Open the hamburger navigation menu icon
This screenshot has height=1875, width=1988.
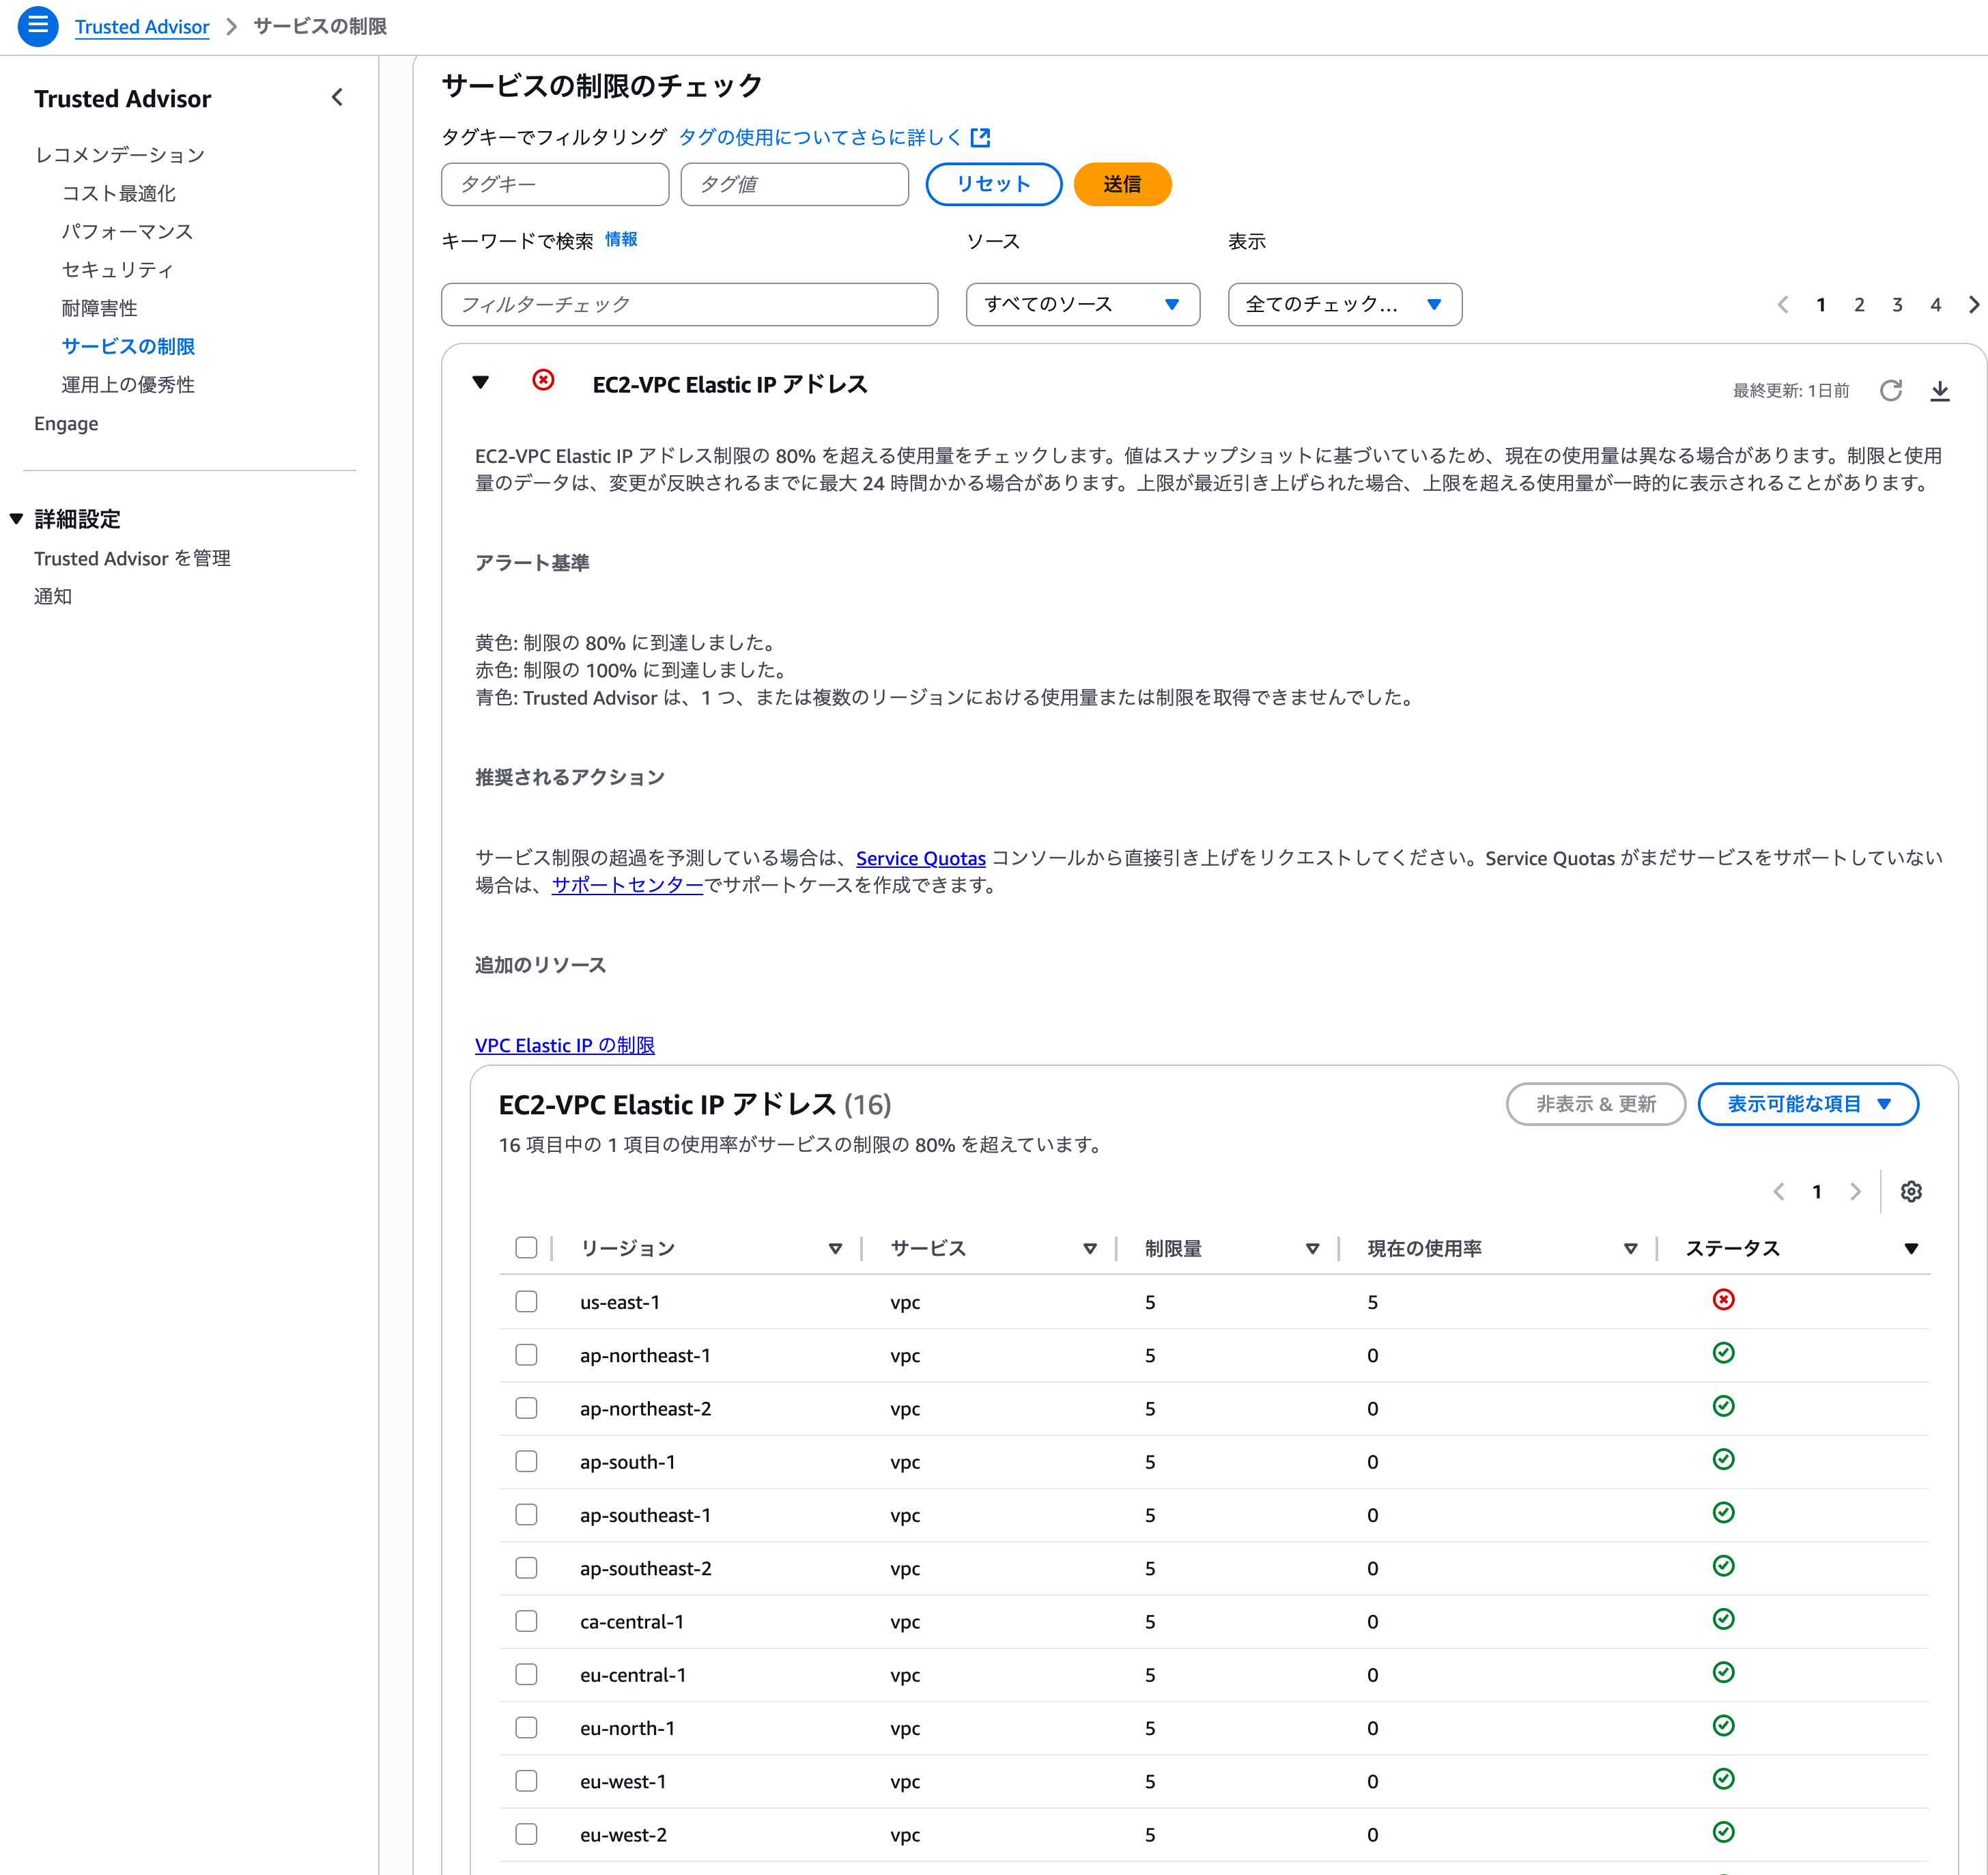[38, 26]
